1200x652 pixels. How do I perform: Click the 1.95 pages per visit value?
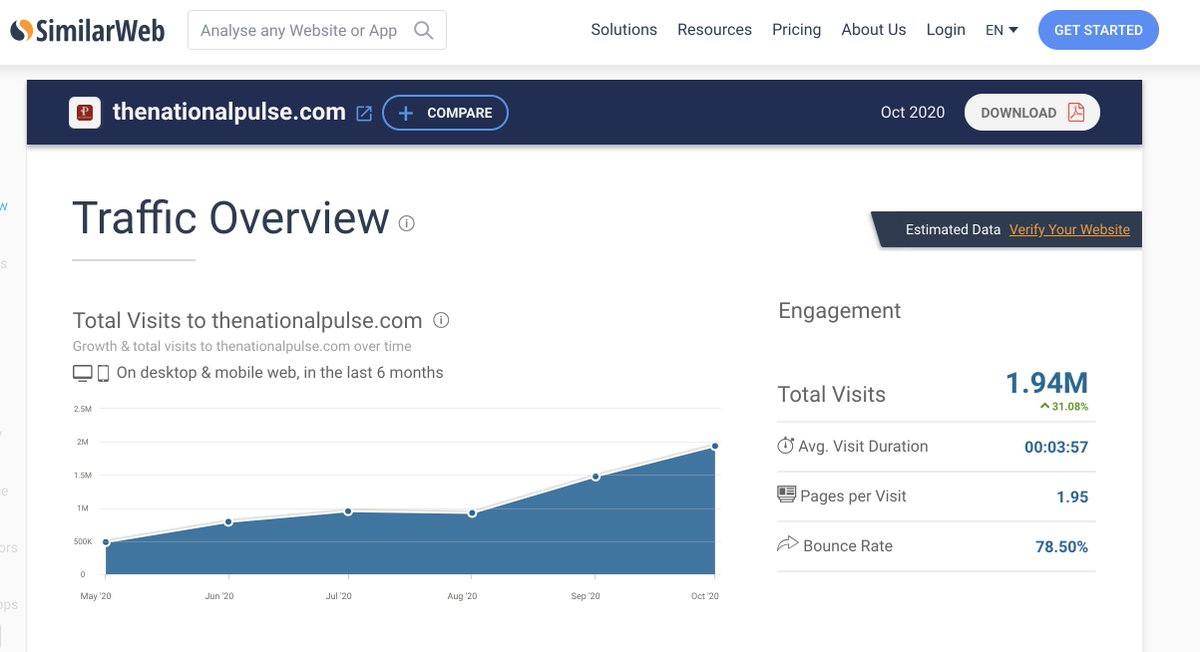pos(1072,497)
